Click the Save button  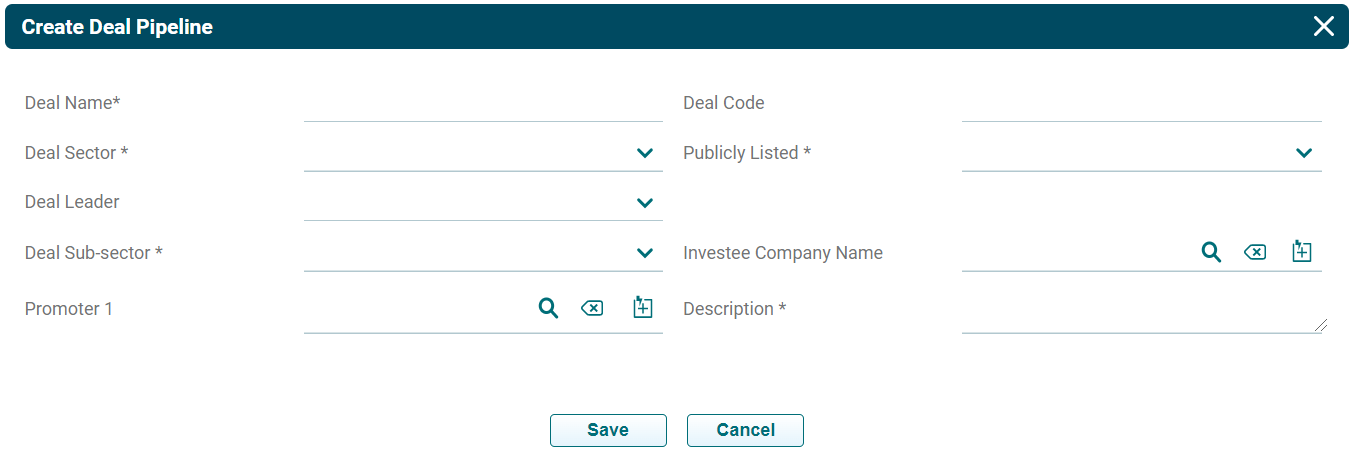(x=608, y=430)
